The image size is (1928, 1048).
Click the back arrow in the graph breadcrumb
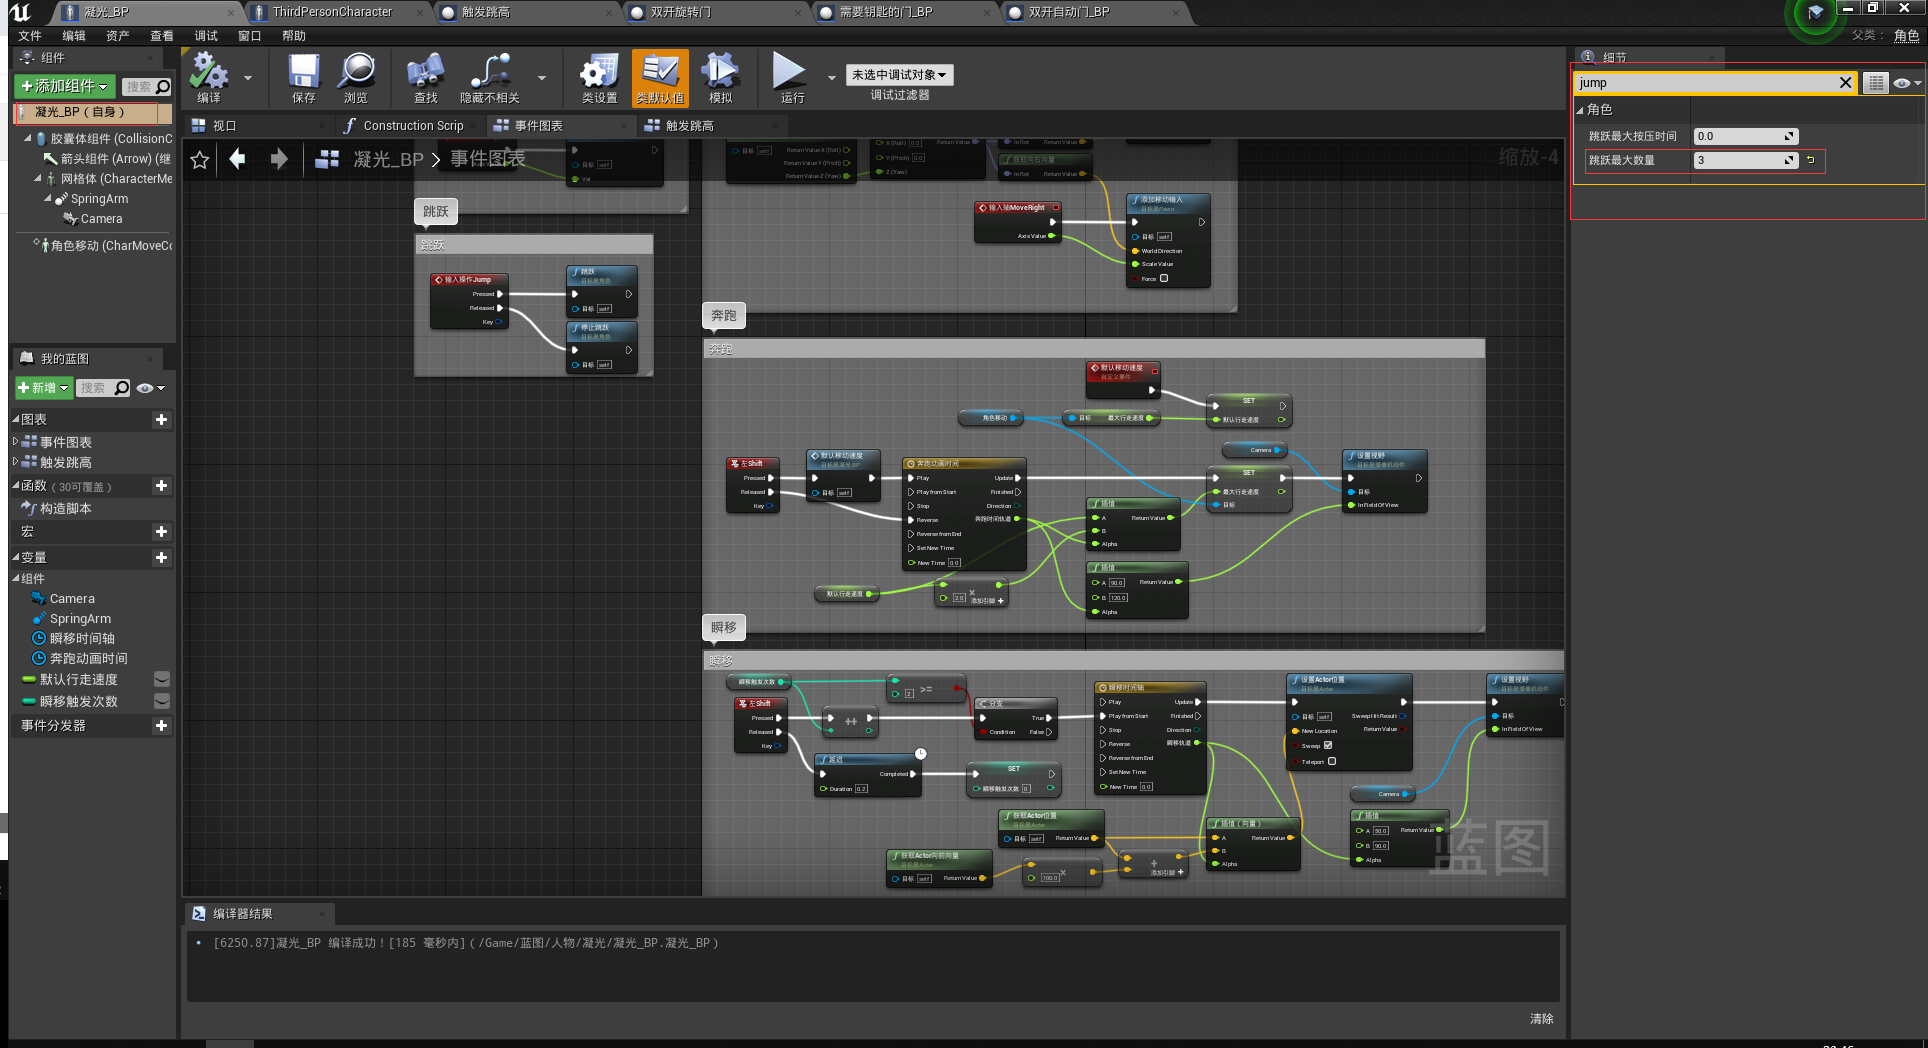click(x=237, y=159)
